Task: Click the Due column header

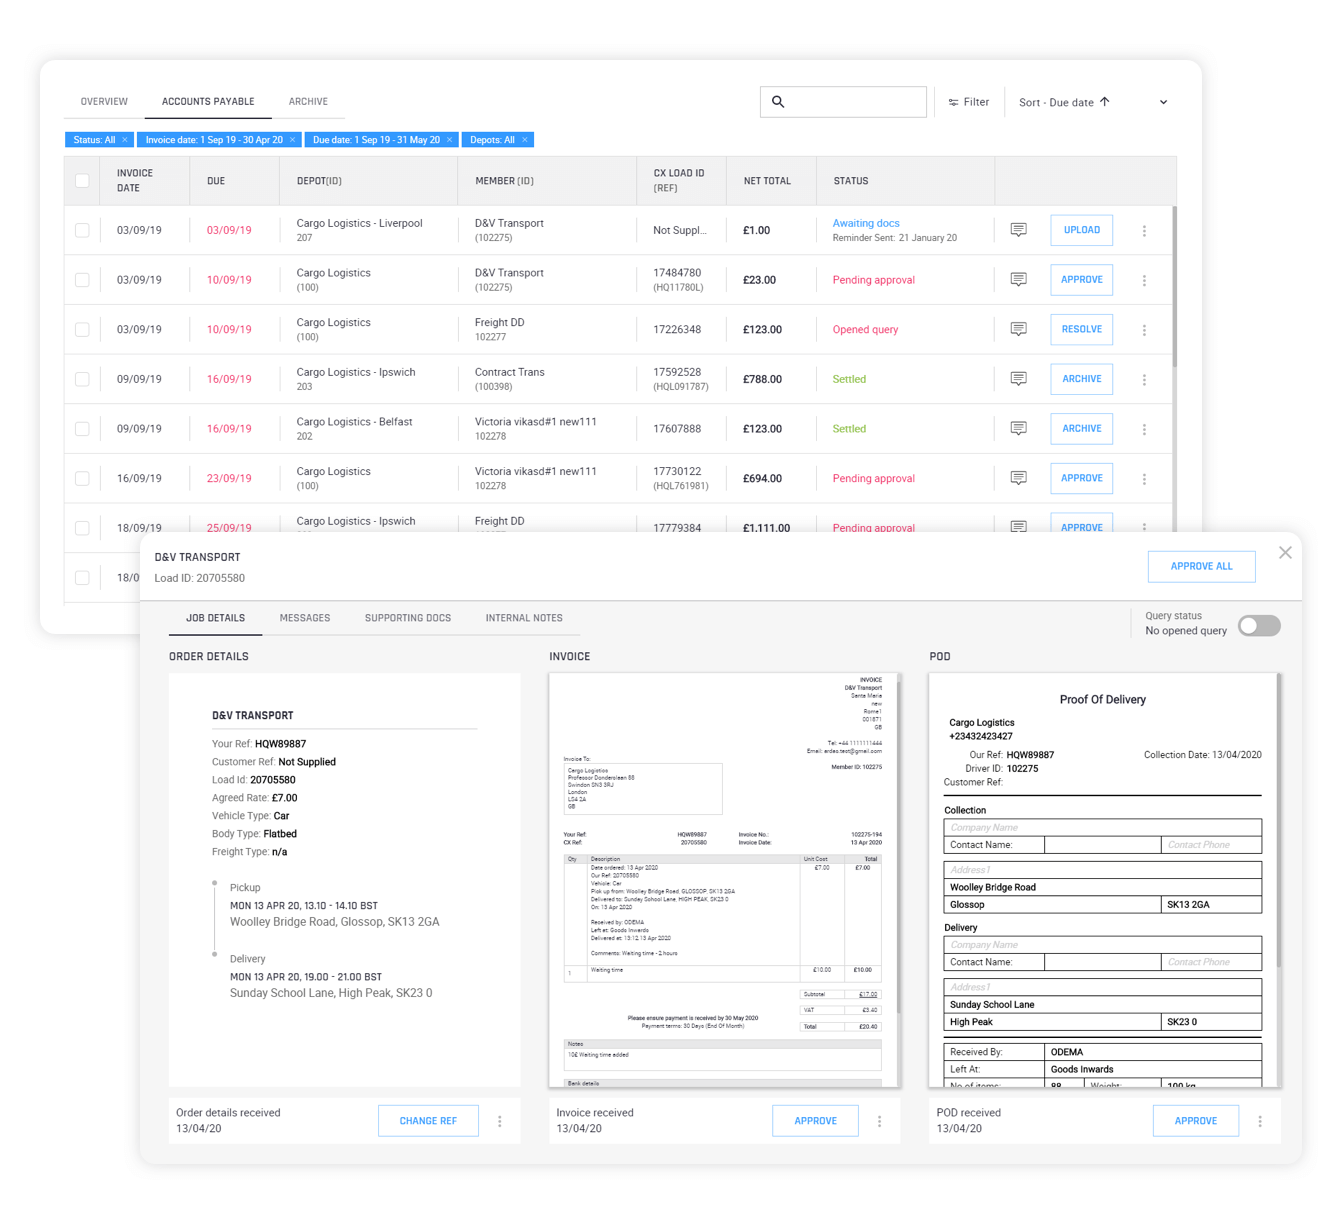Action: pyautogui.click(x=216, y=181)
